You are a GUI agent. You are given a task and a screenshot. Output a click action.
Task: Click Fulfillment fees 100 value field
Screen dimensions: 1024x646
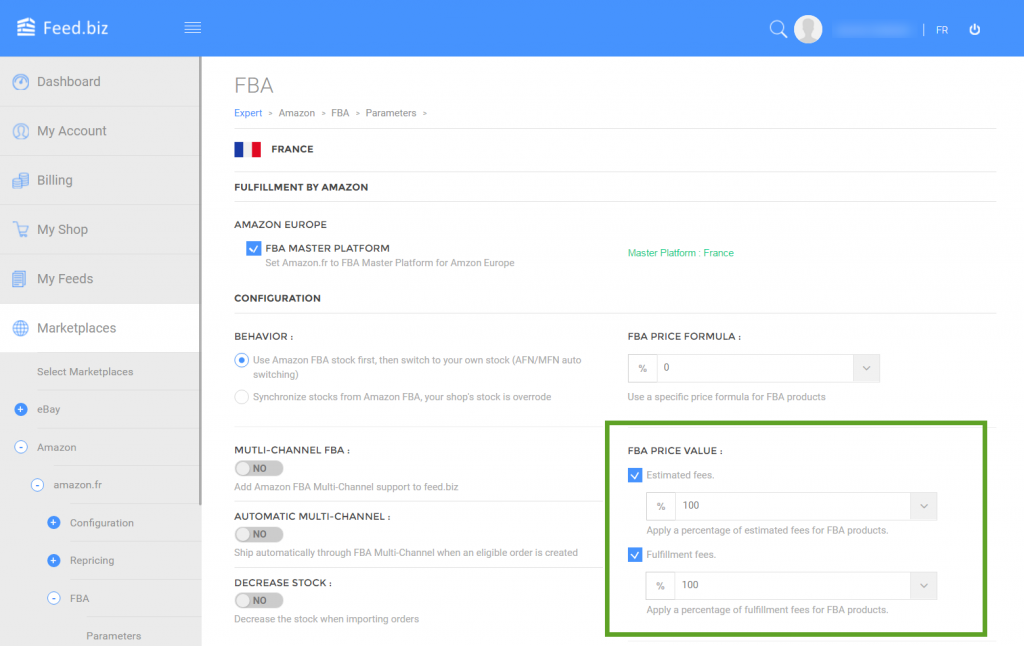[792, 586]
